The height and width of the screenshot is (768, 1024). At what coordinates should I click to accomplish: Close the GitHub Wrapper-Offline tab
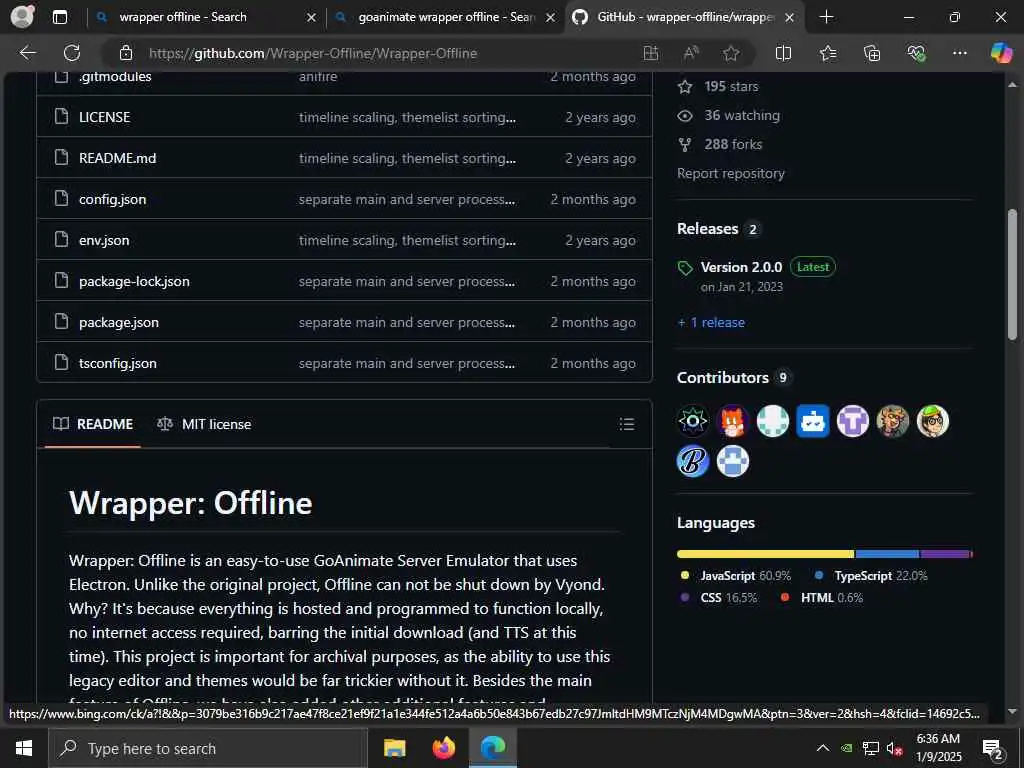(x=790, y=17)
